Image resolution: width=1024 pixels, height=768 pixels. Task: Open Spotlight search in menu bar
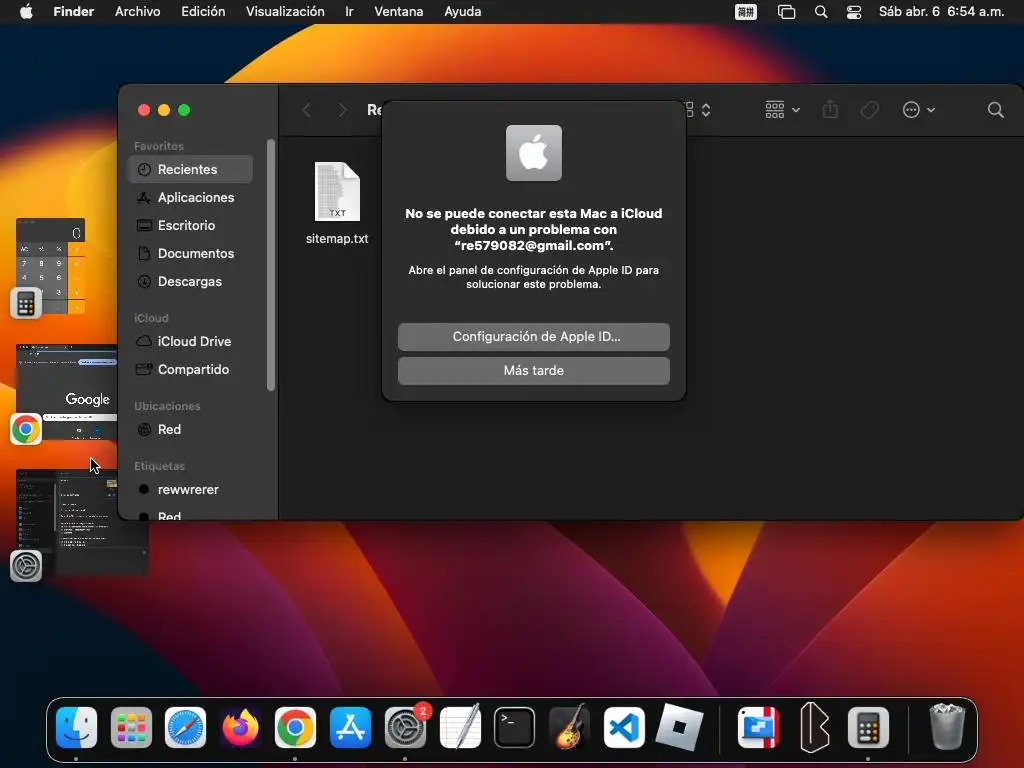[x=821, y=12]
